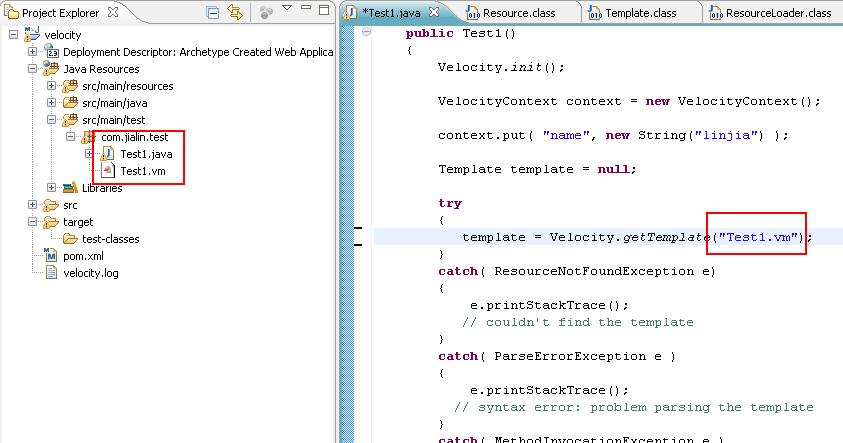Click the src/main/resources source folder icon

(70, 85)
